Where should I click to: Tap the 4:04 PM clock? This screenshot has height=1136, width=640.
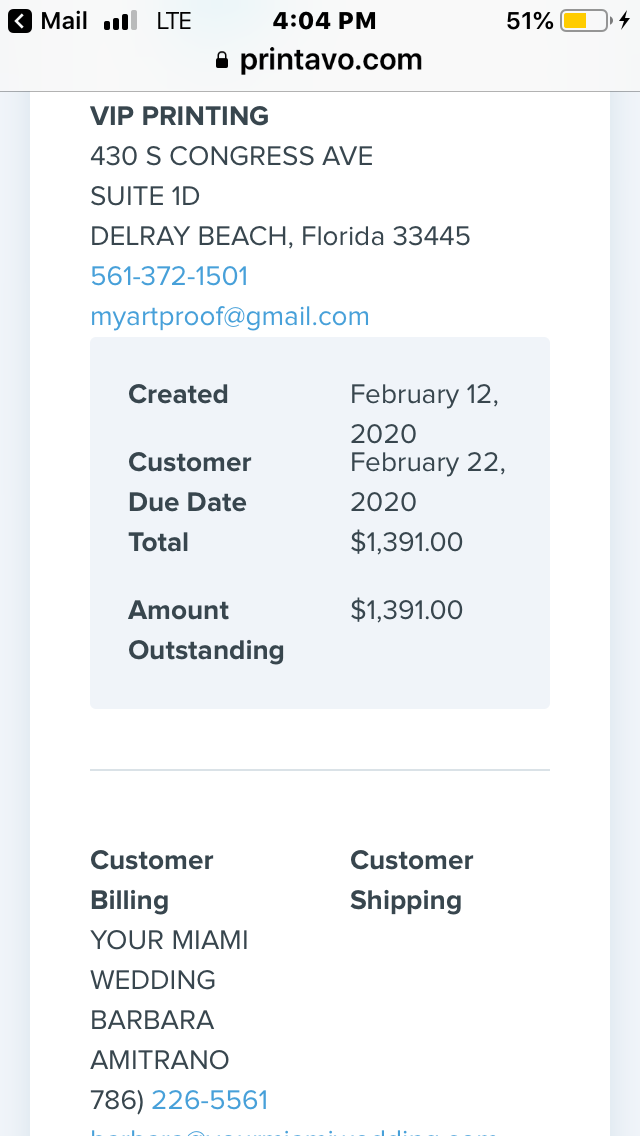click(324, 21)
